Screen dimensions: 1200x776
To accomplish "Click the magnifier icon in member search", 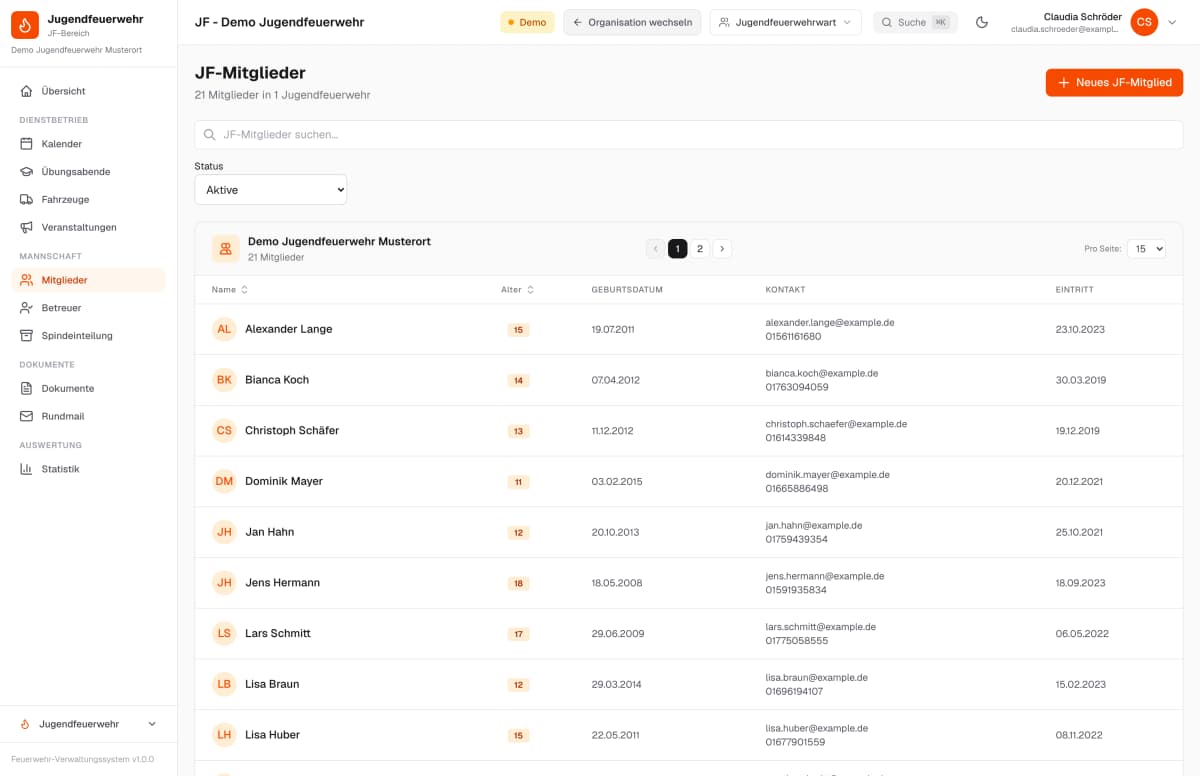I will [210, 135].
